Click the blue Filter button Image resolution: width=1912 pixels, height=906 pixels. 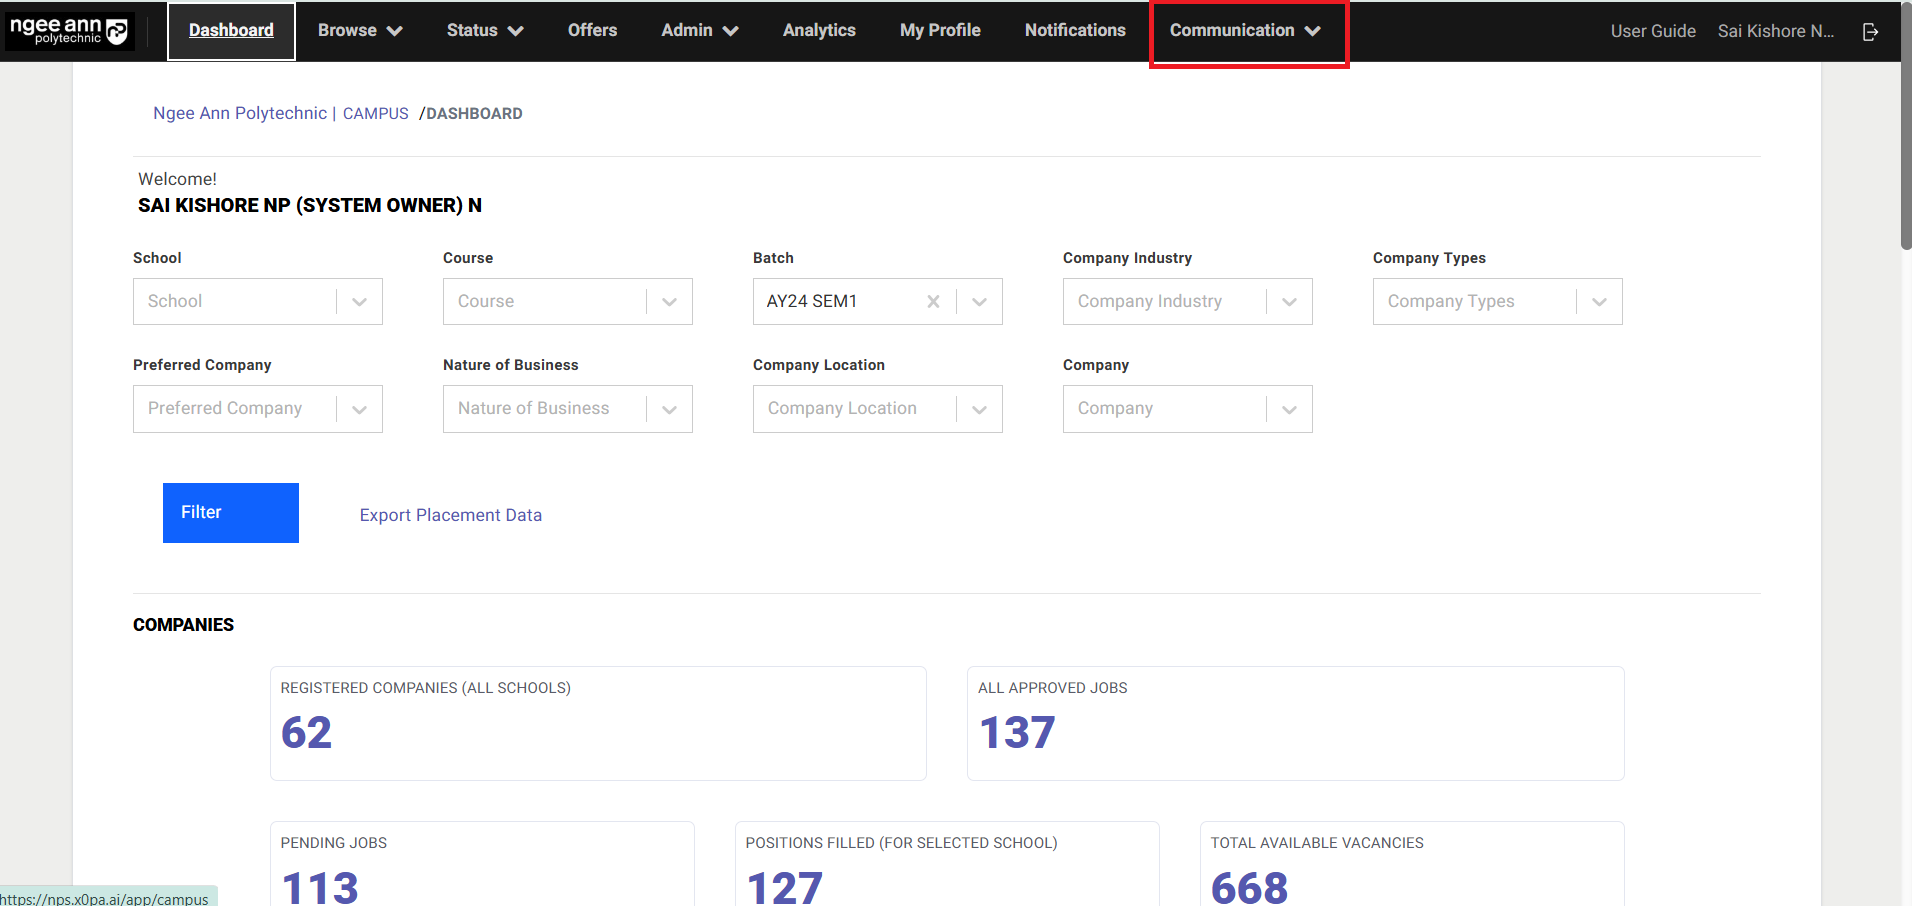pos(231,513)
